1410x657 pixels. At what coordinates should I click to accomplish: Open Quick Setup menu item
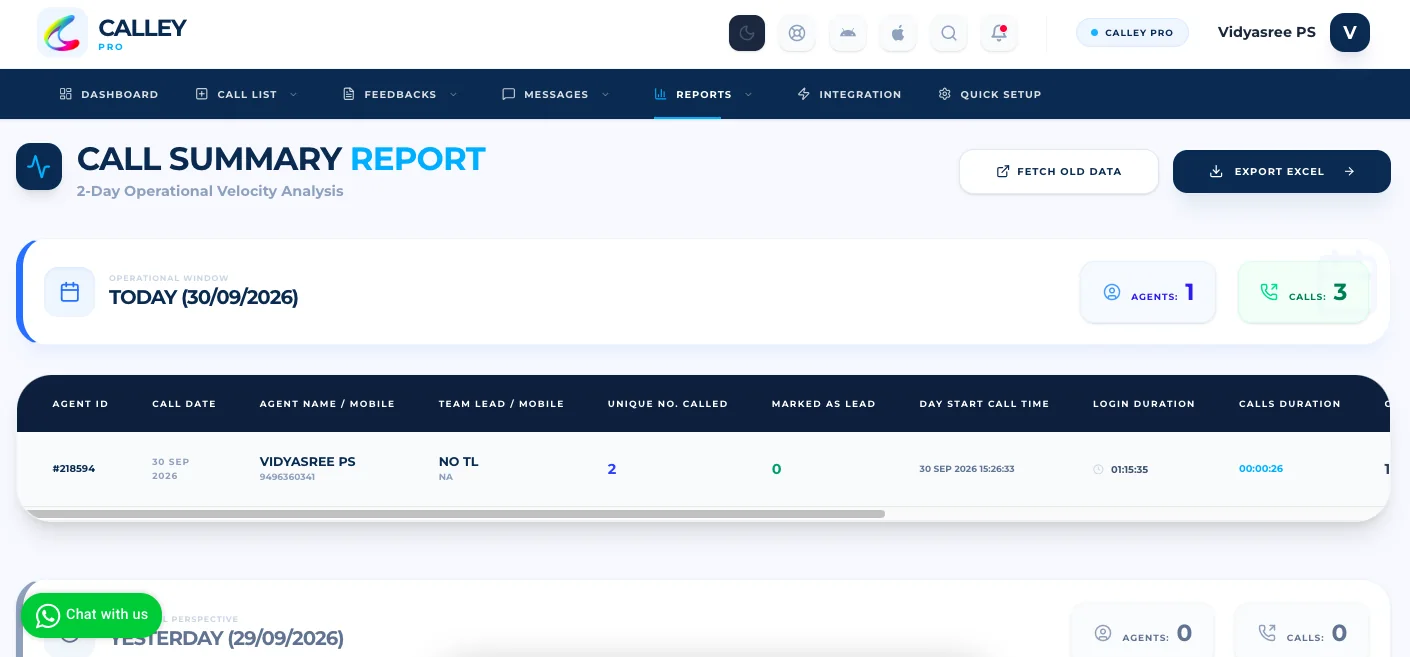990,94
